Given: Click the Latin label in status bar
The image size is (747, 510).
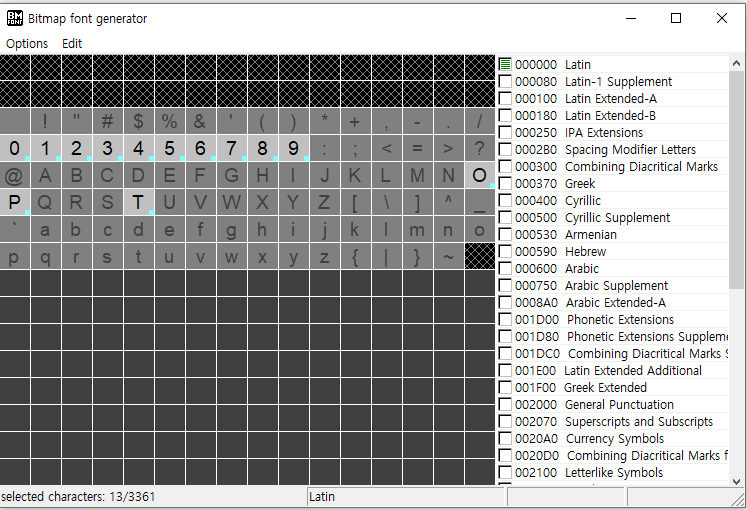Looking at the screenshot, I should click(322, 497).
